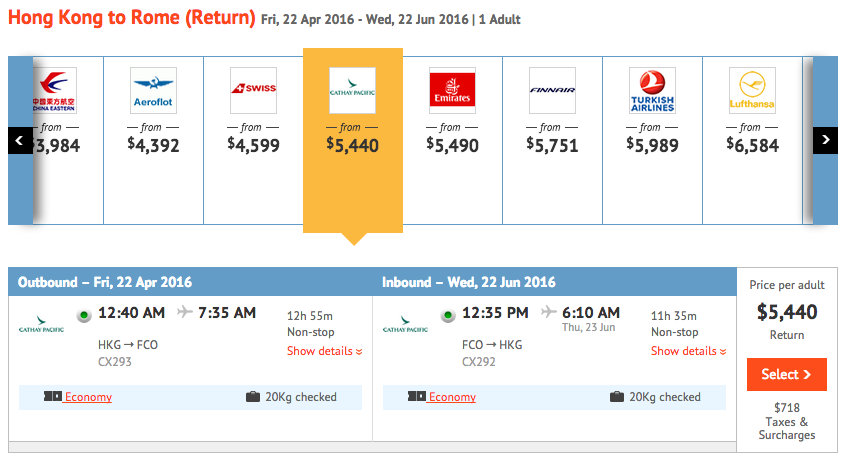Screen dimensions: 848x461
Task: Select the $4,392 Aeroflot fare tab
Action: coord(154,141)
